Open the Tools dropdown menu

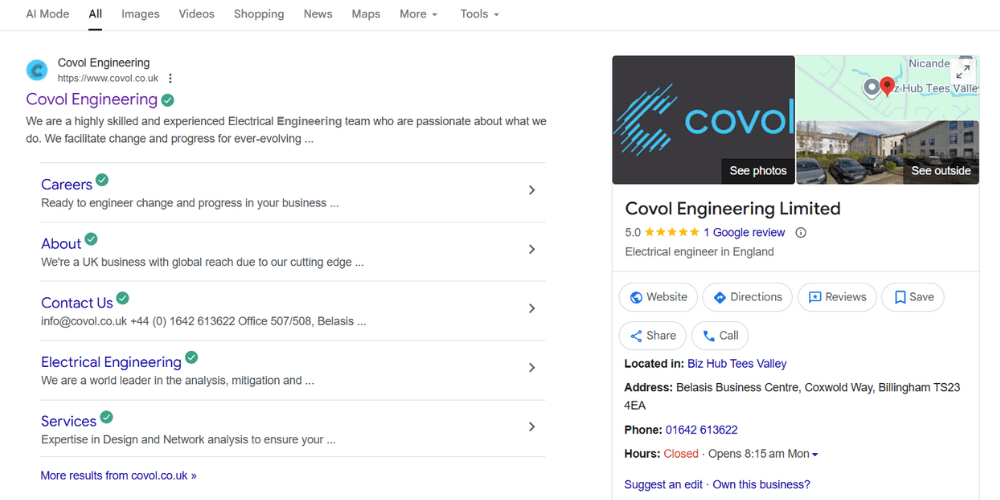pyautogui.click(x=479, y=14)
